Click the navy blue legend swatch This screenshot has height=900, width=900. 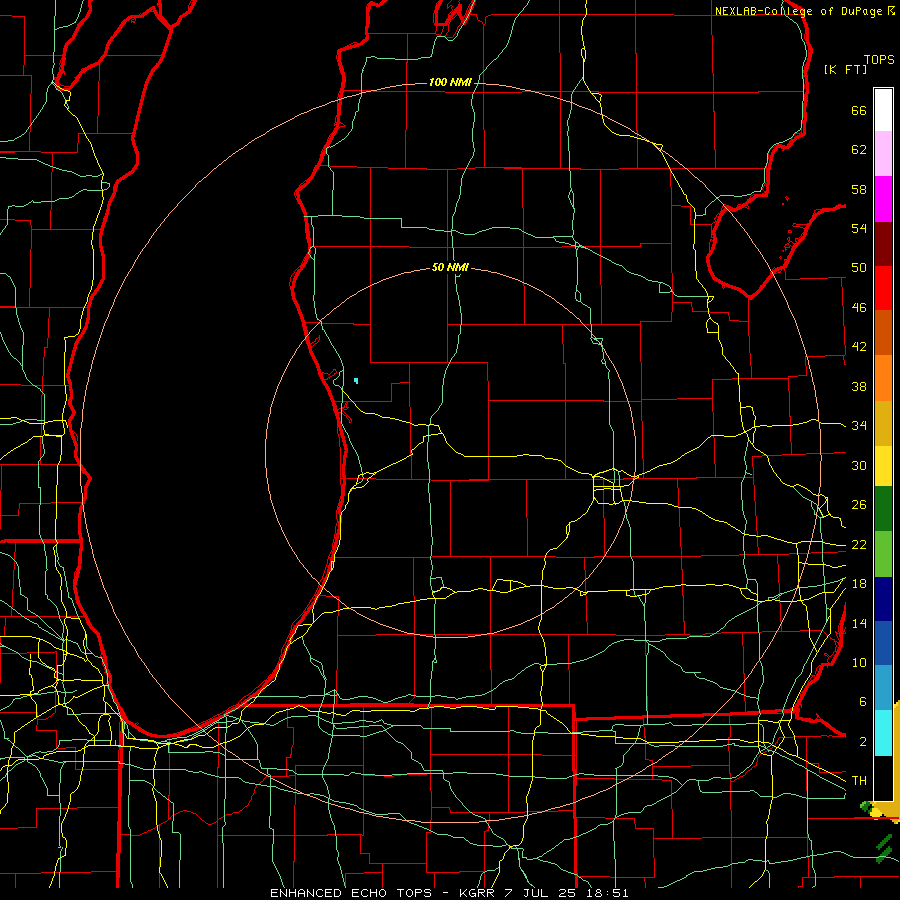click(883, 599)
